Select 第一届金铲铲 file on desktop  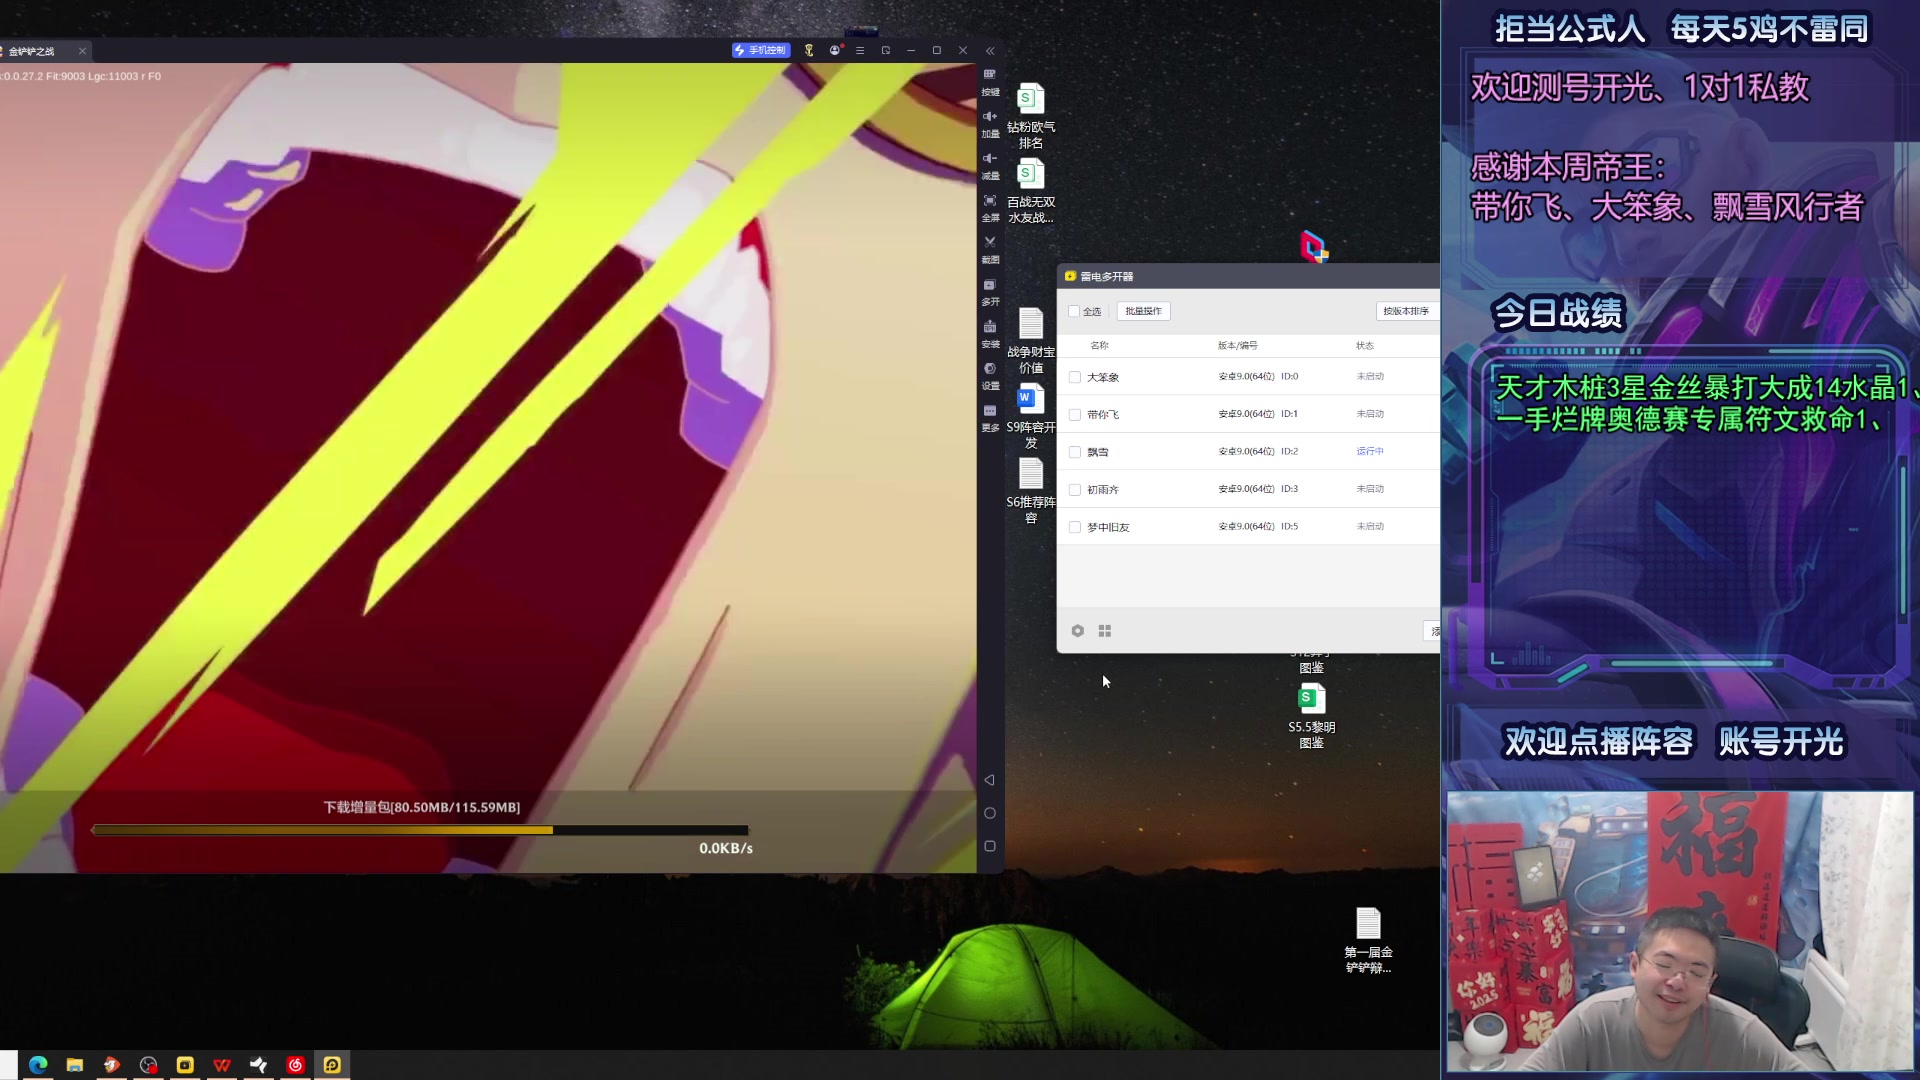1368,940
